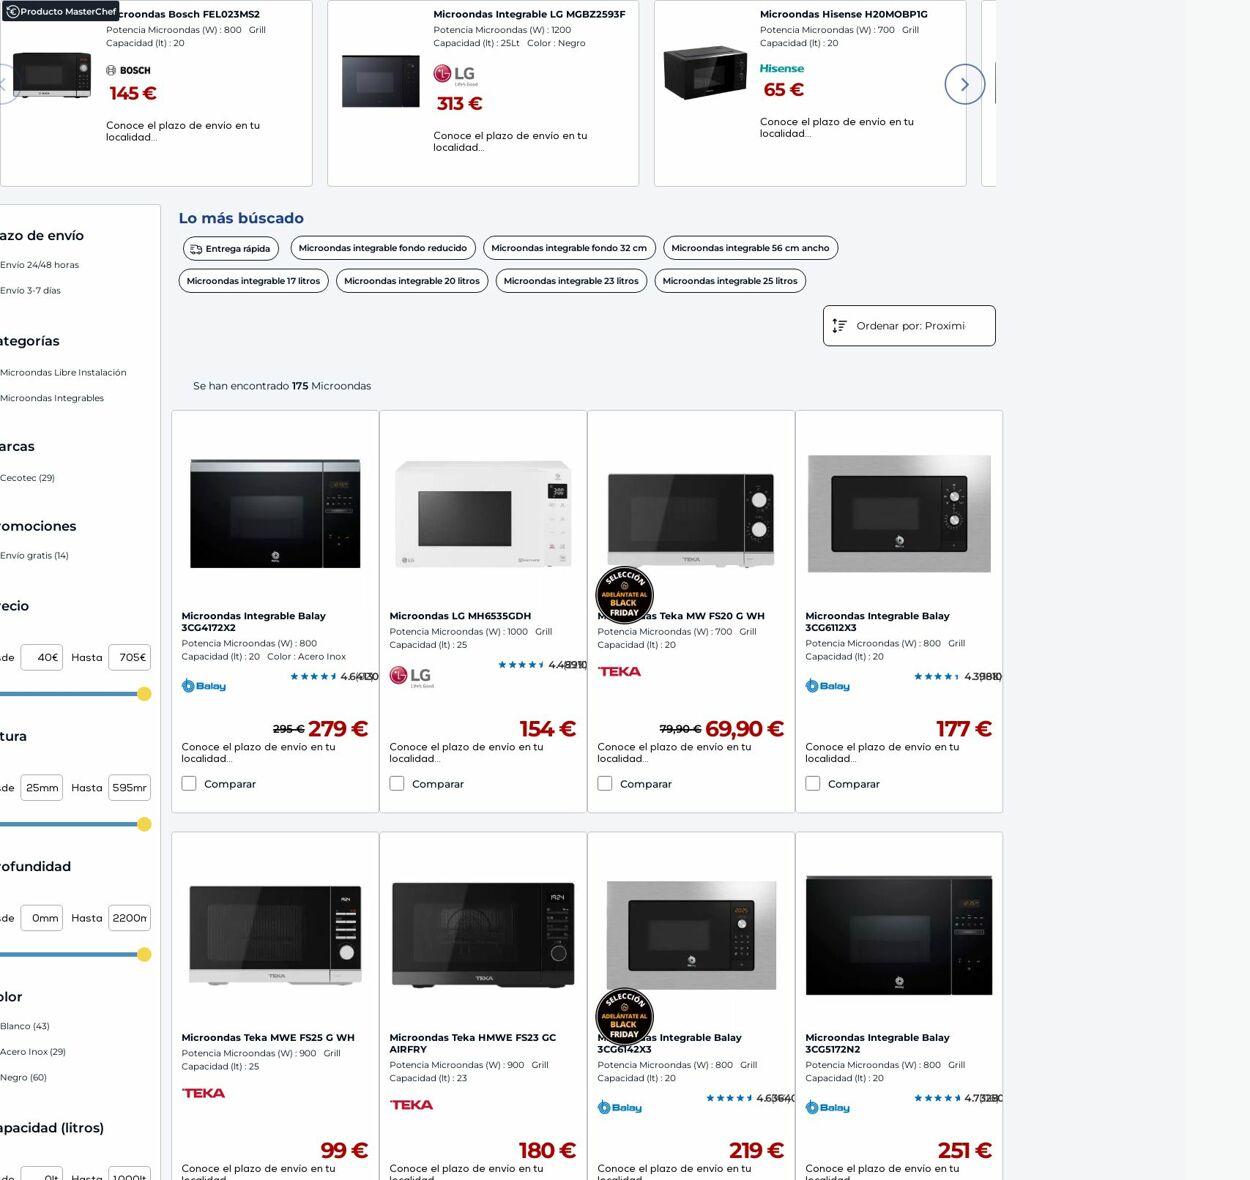The width and height of the screenshot is (1250, 1180).
Task: Filter by color Blanco (43)
Action: [x=25, y=1026]
